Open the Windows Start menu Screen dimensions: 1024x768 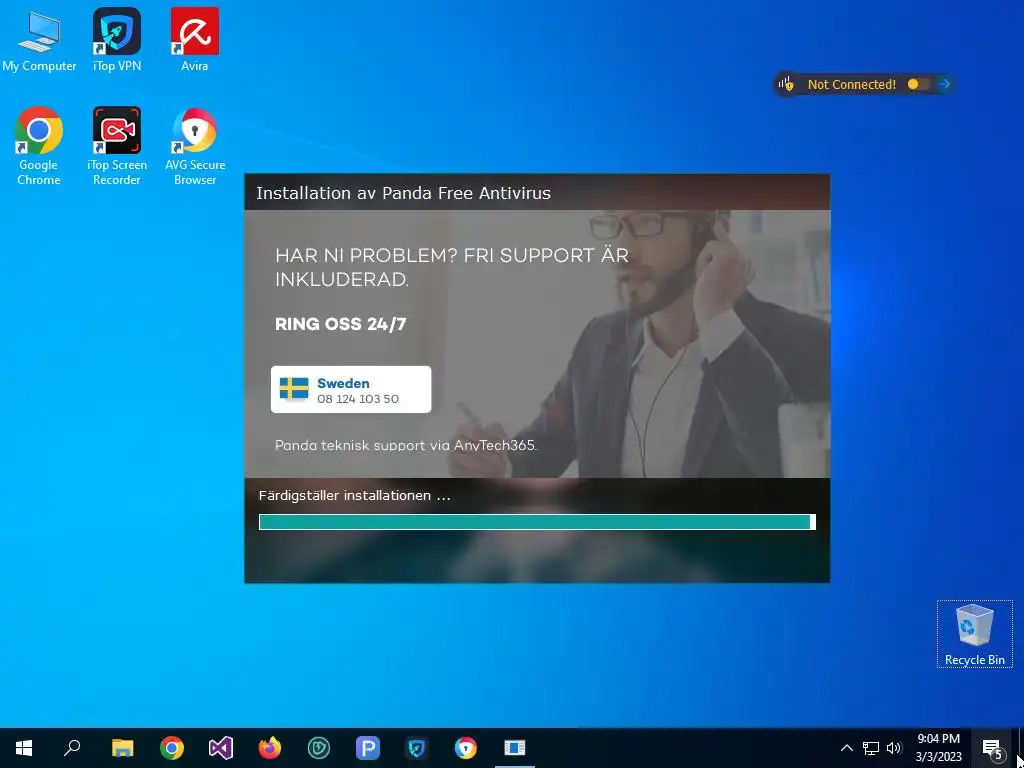(x=24, y=748)
